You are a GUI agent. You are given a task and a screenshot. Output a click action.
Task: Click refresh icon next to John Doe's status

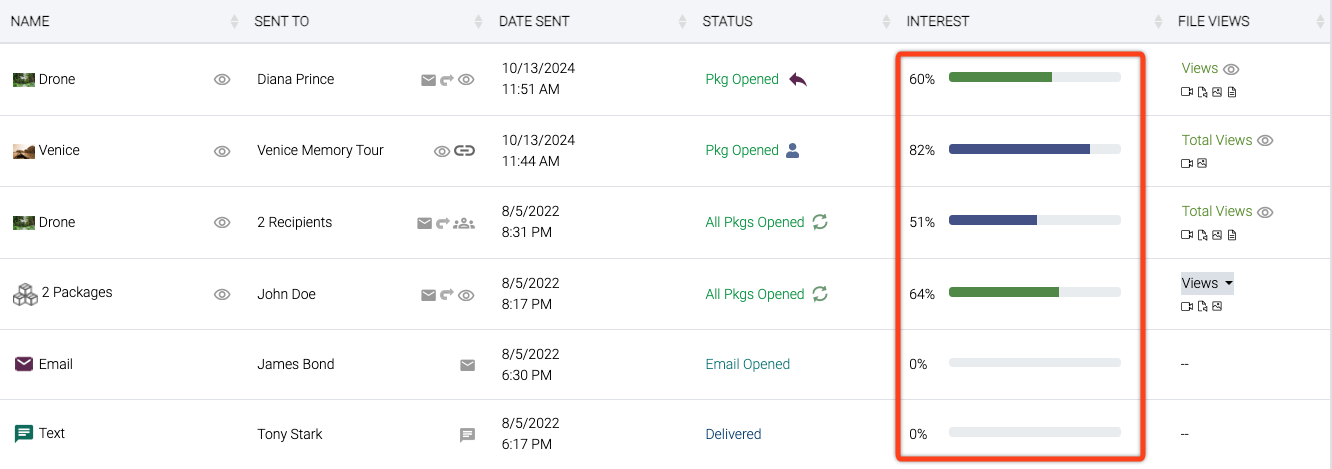click(820, 293)
